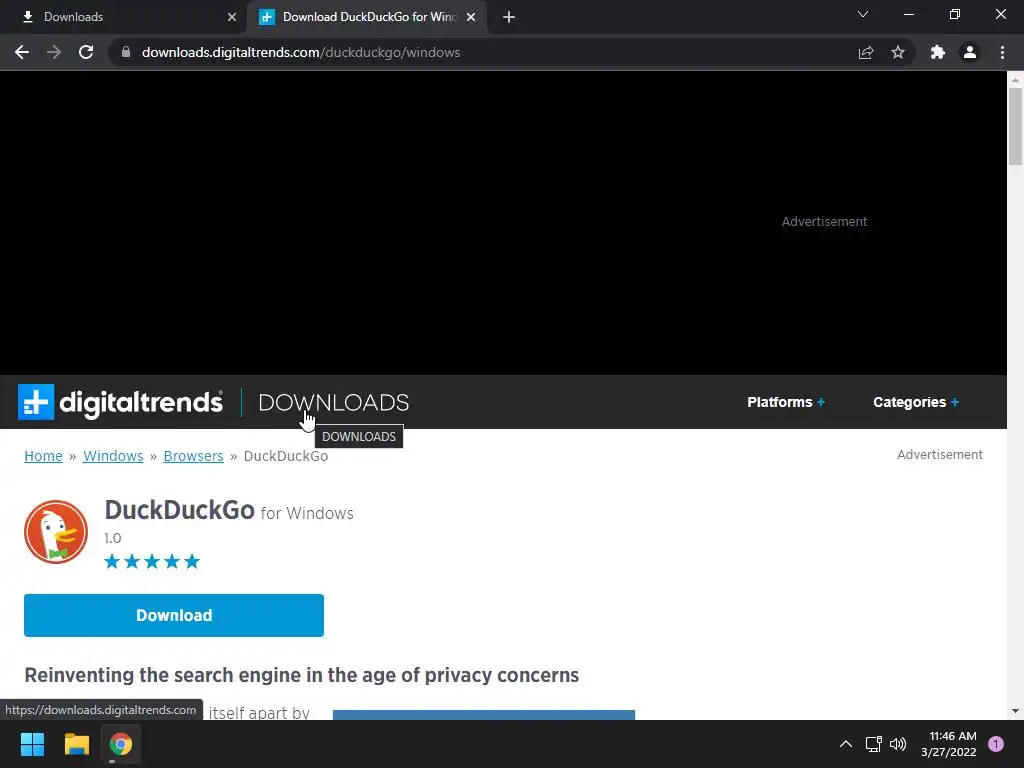Open the Windows Start menu
Screen dimensions: 1024x768
pos(32,744)
